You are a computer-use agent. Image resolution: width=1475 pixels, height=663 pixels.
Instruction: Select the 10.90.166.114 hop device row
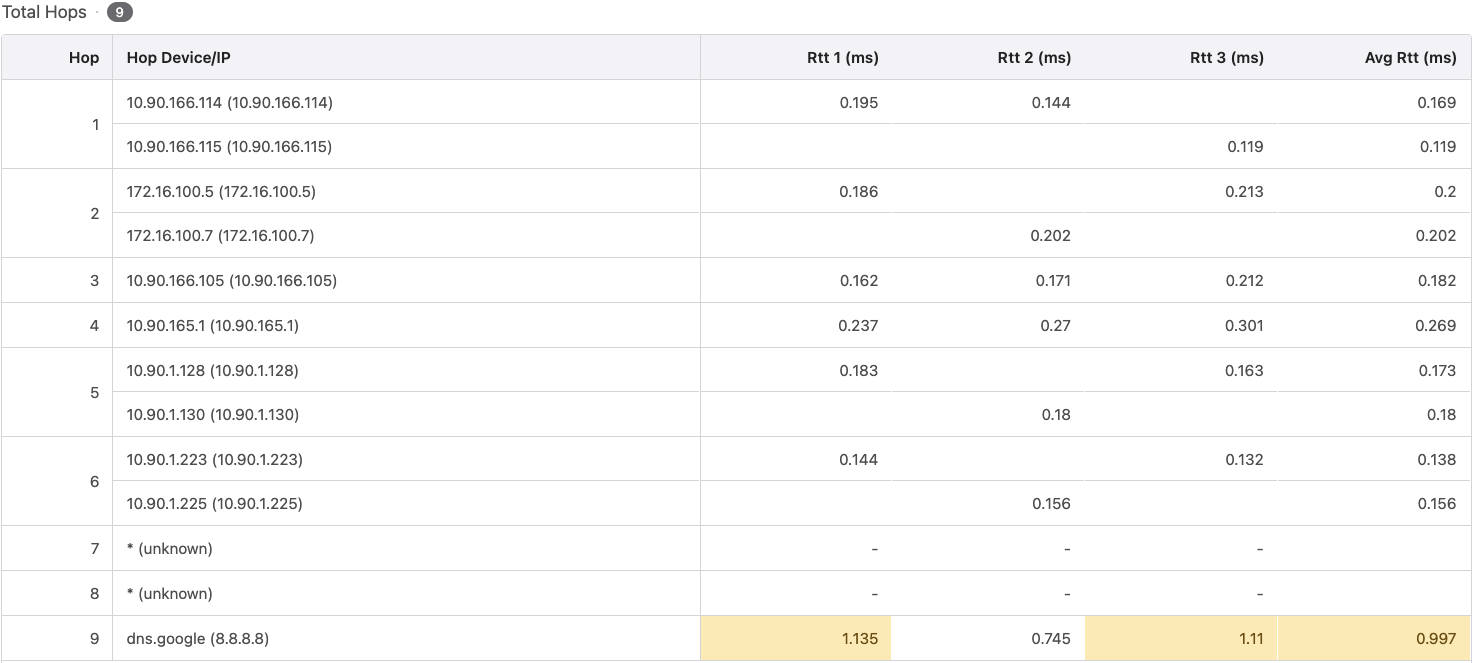(229, 102)
